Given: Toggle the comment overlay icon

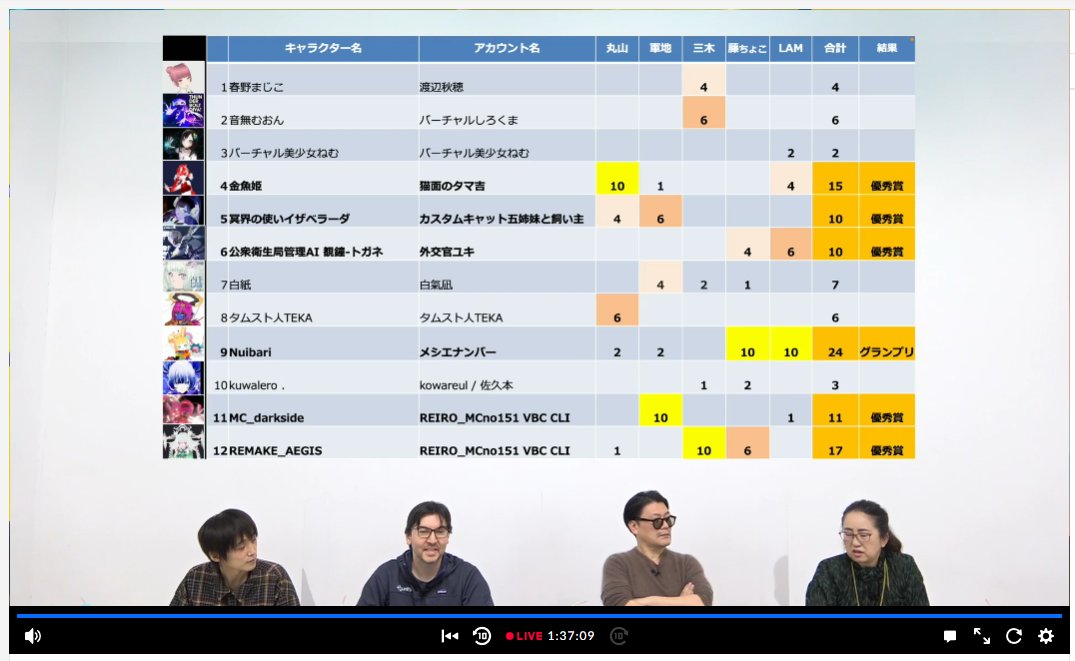Looking at the screenshot, I should 950,636.
